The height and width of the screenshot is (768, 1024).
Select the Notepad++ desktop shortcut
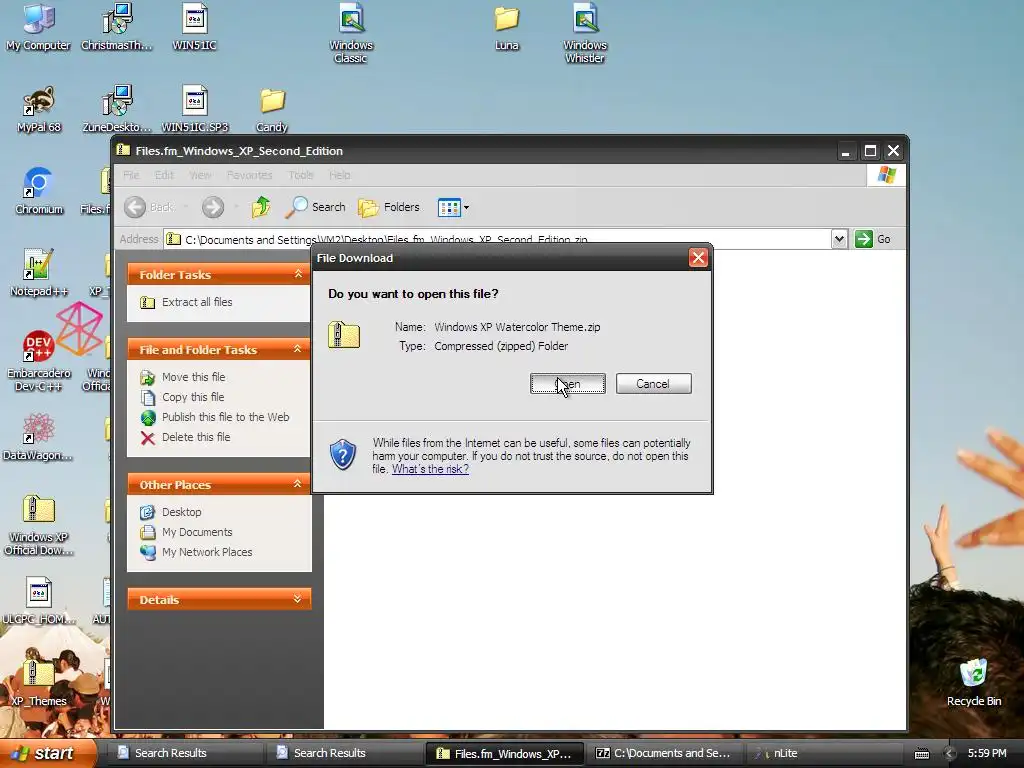point(39,274)
